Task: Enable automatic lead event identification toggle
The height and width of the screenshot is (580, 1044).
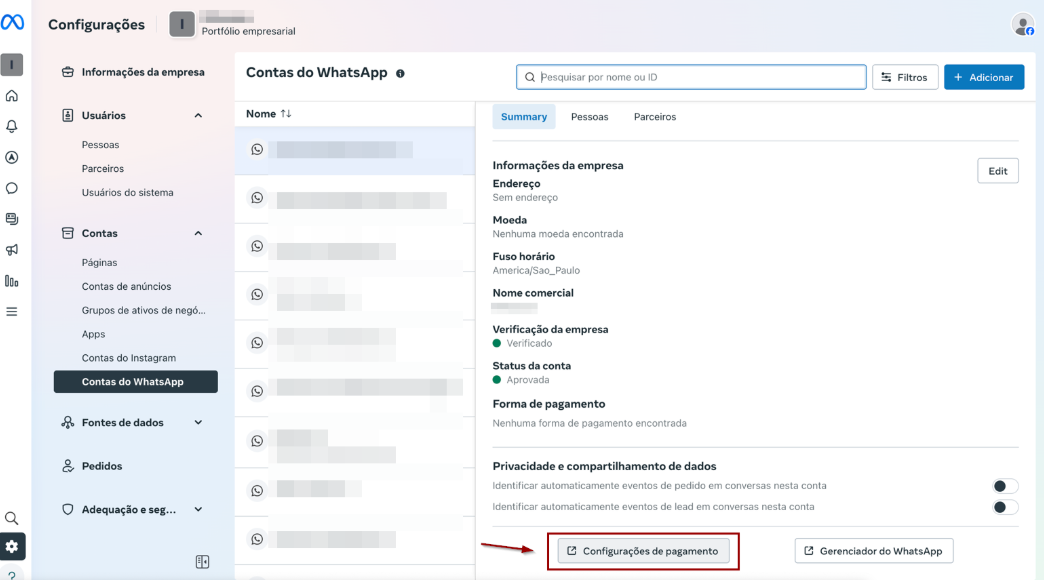Action: [1004, 507]
